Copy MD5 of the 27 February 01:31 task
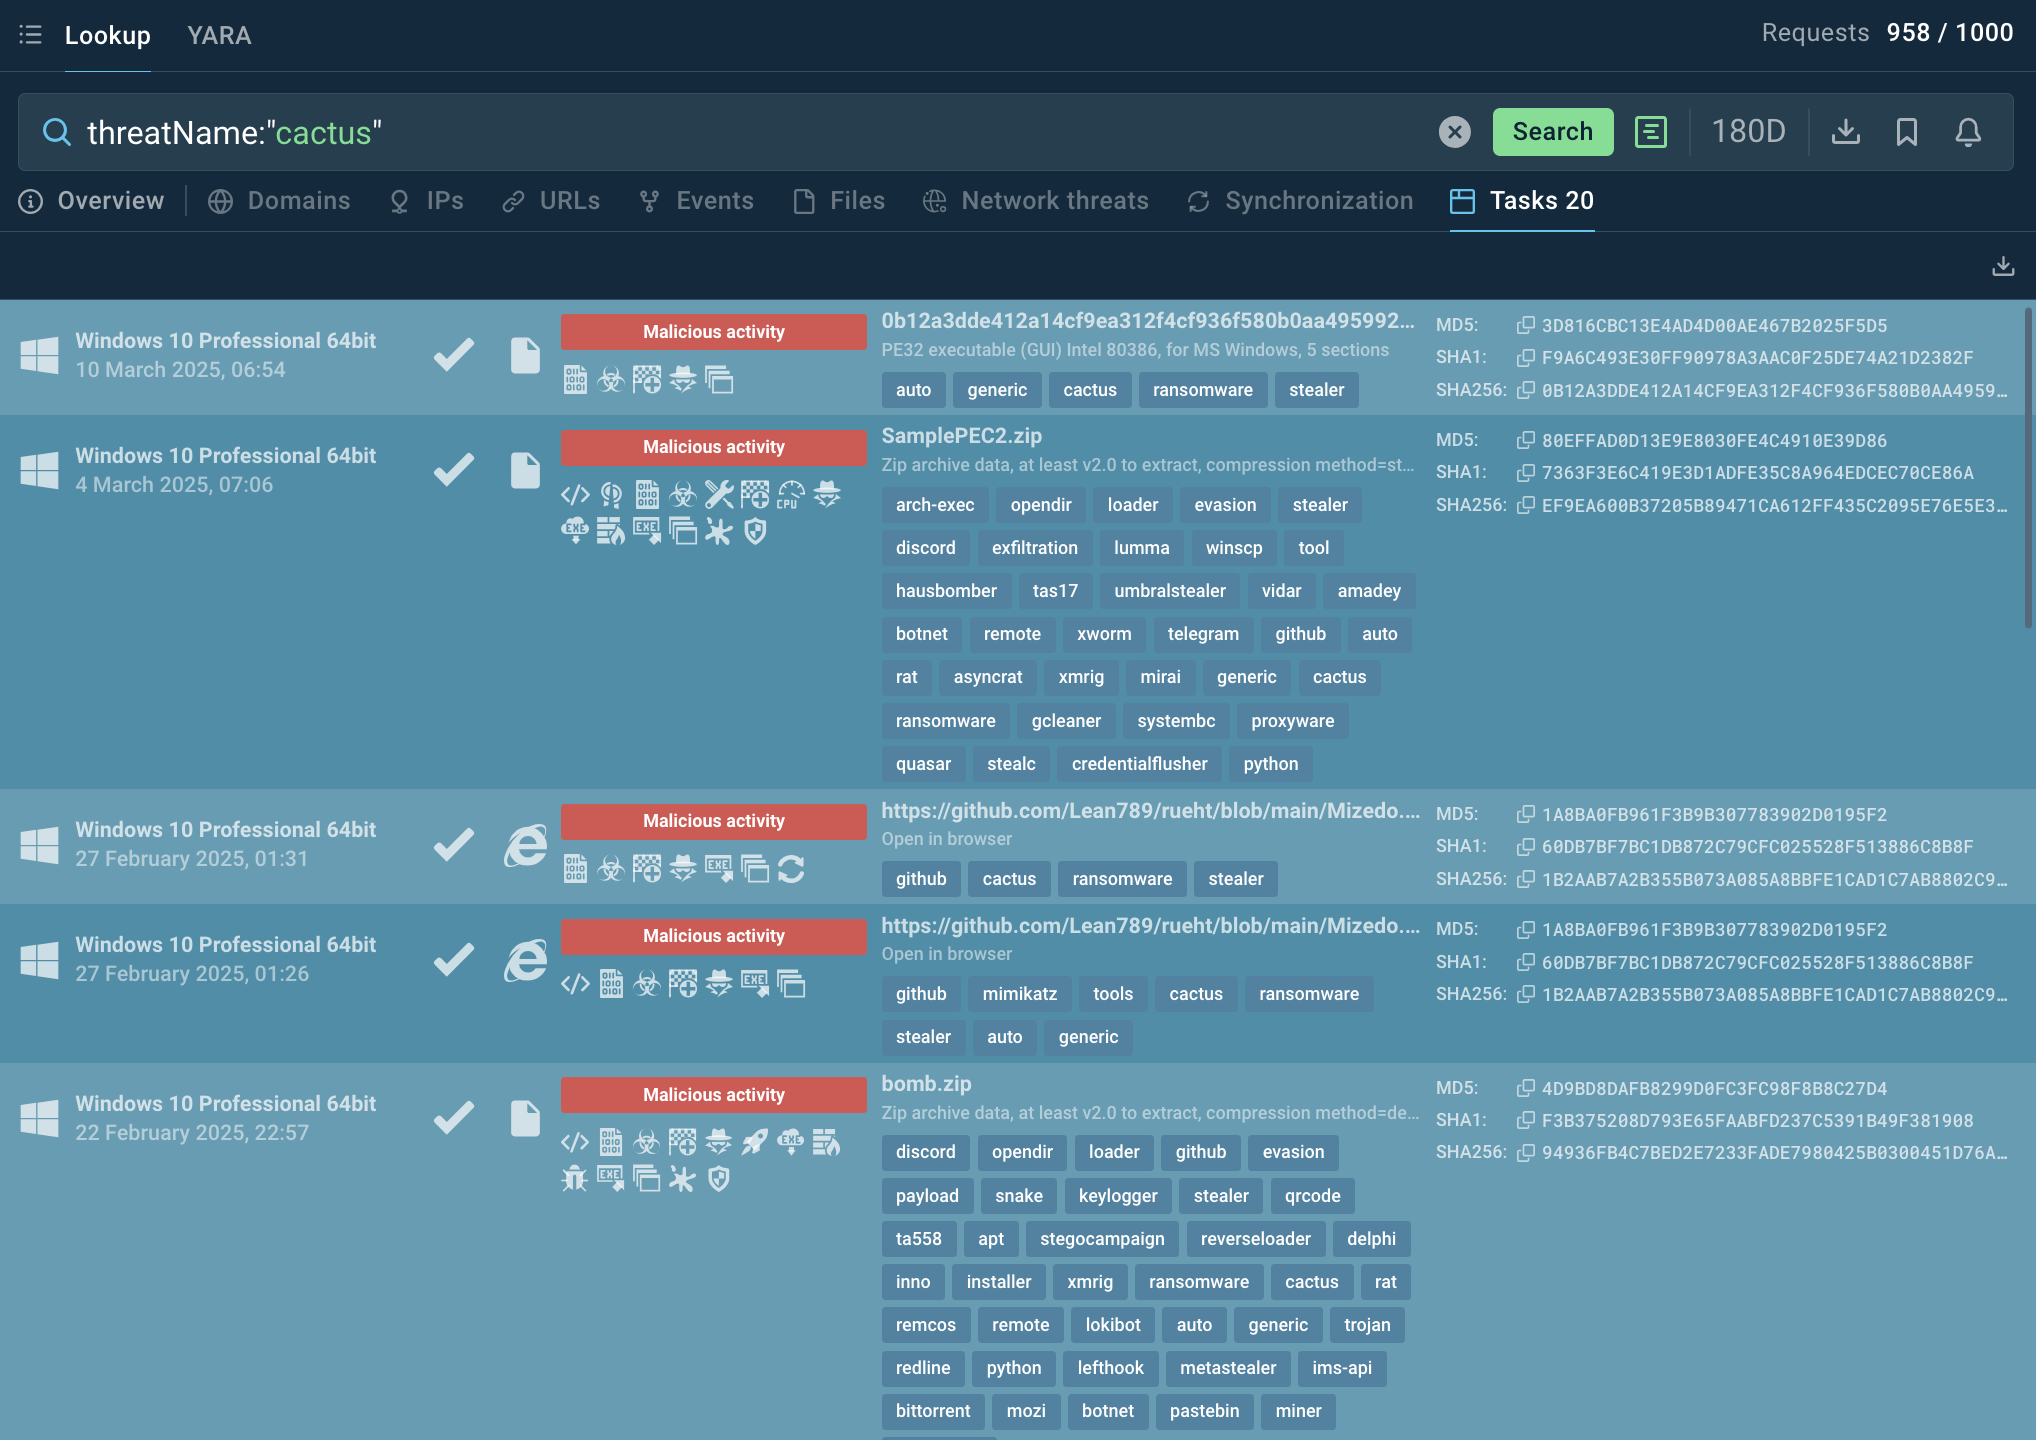The image size is (2036, 1440). point(1526,814)
